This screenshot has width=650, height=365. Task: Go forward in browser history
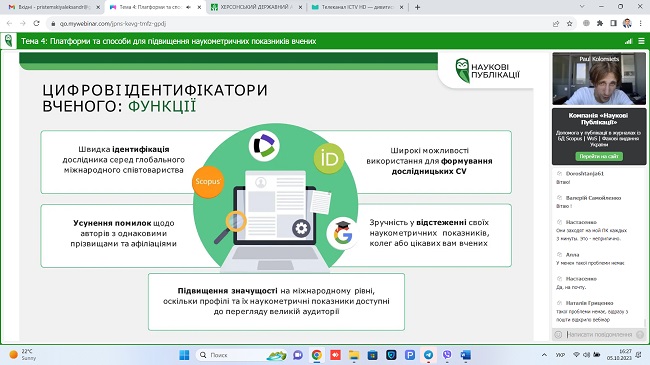click(23, 24)
